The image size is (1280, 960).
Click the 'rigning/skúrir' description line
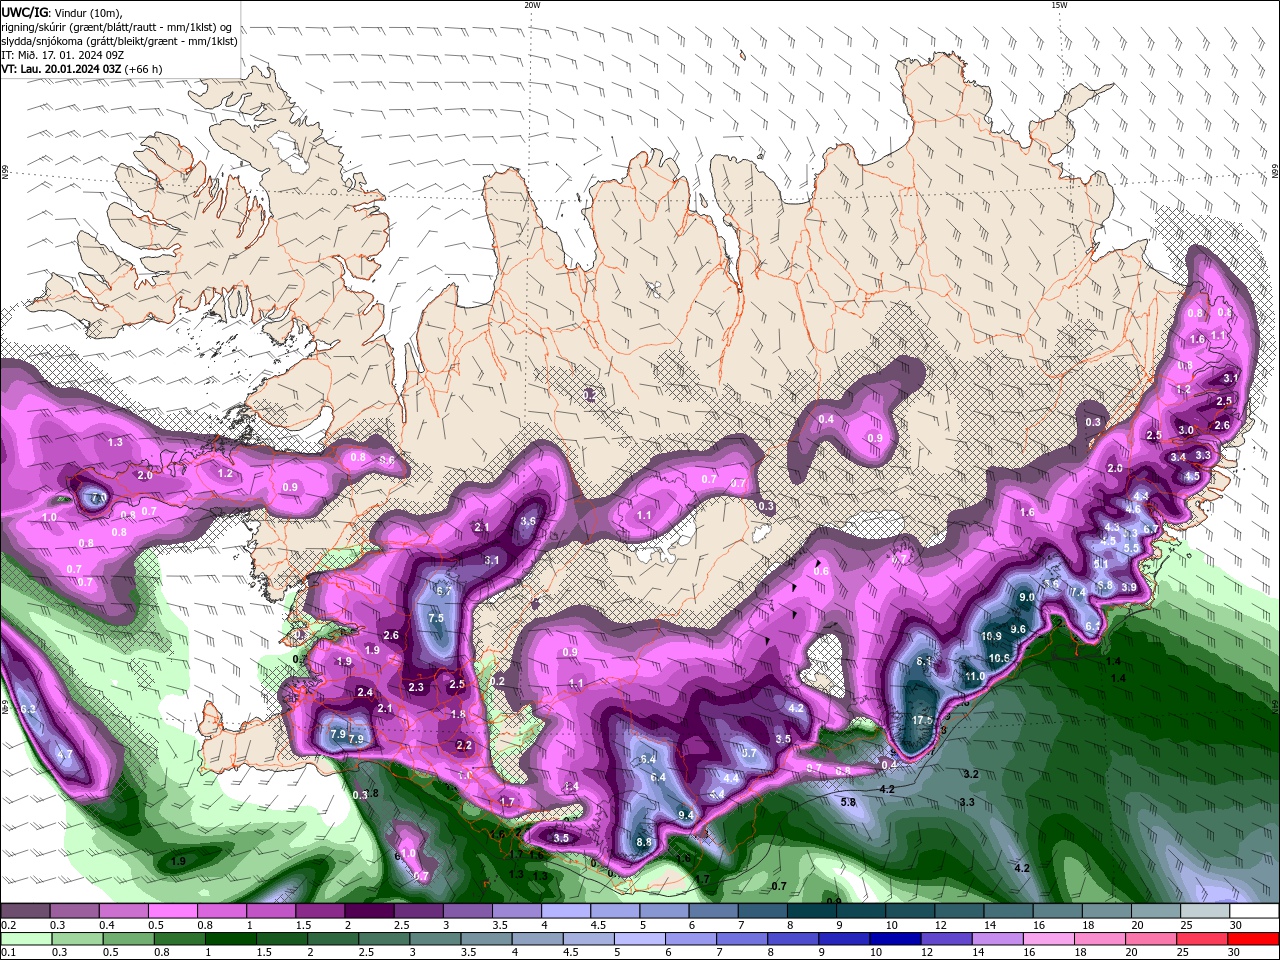pyautogui.click(x=117, y=27)
